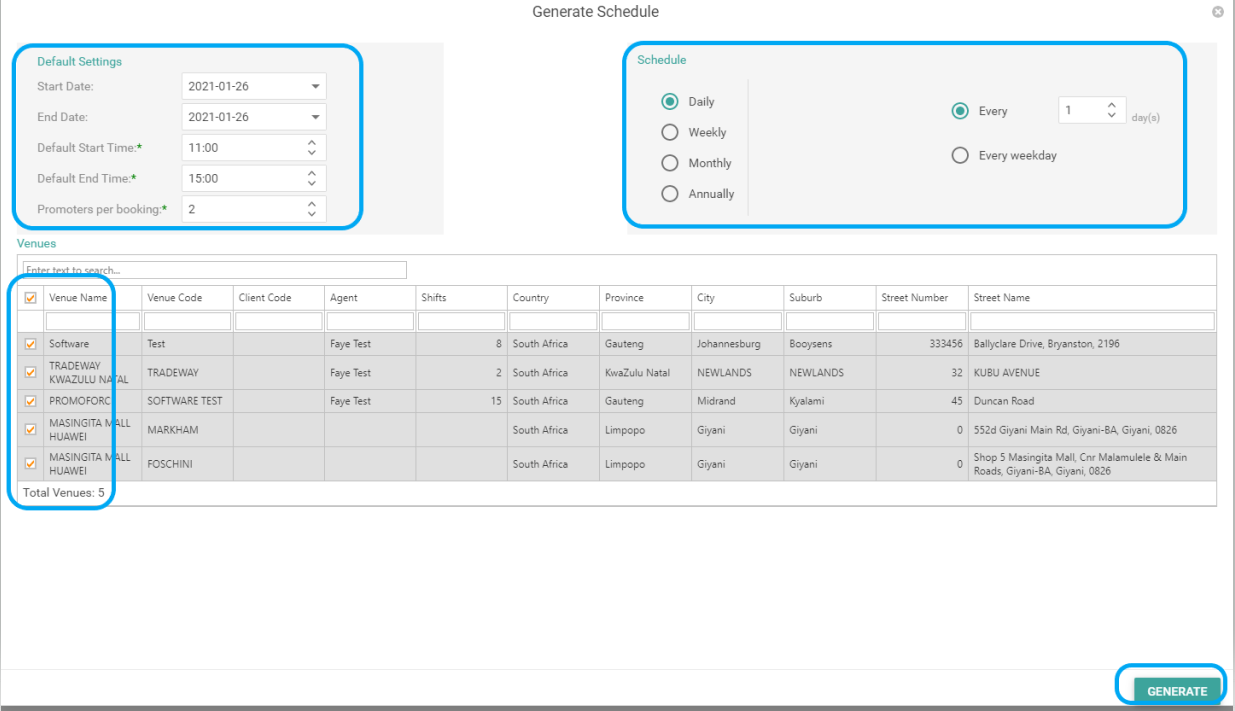The width and height of the screenshot is (1235, 711).
Task: Decrease the Default End Time value
Action: [x=312, y=184]
